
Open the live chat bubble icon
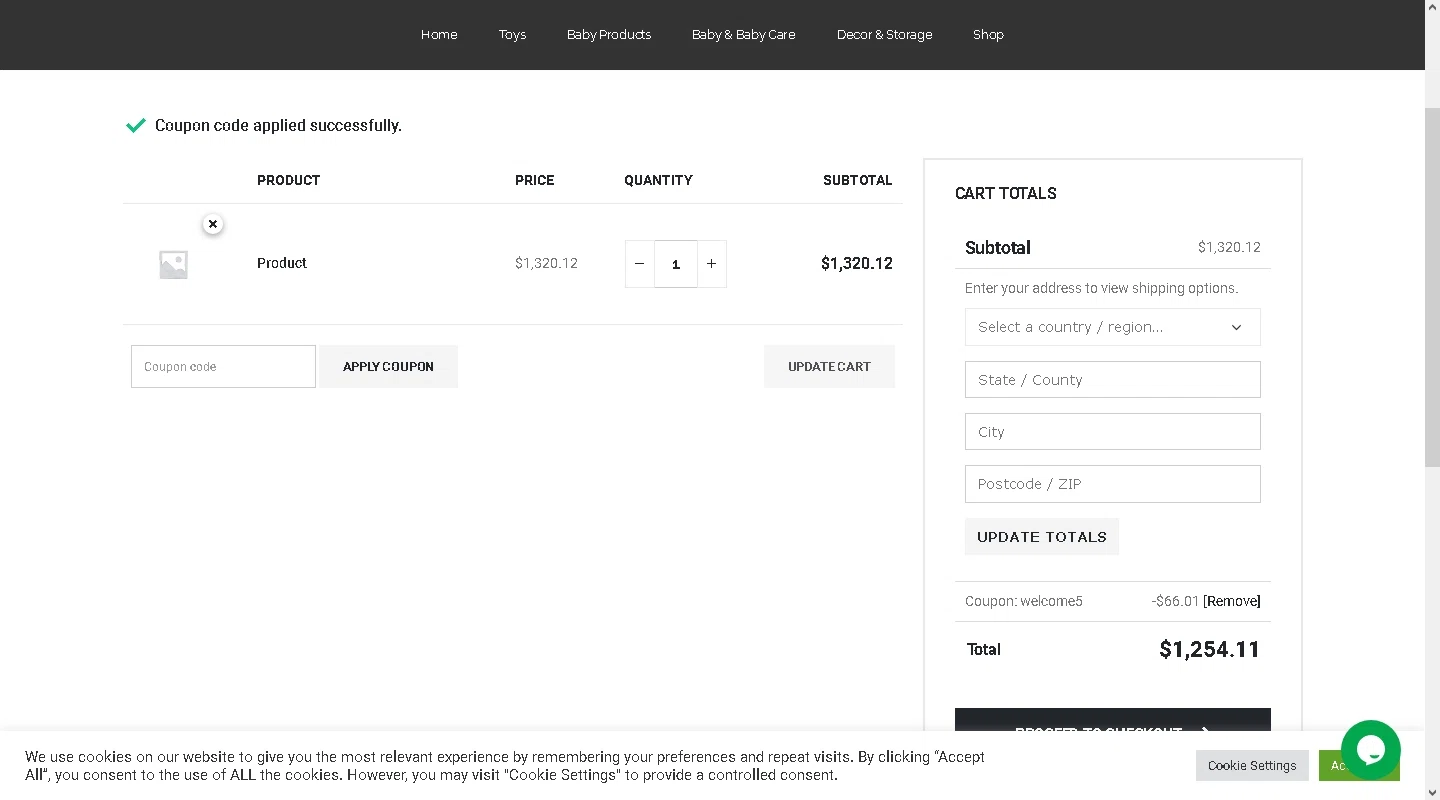tap(1370, 750)
